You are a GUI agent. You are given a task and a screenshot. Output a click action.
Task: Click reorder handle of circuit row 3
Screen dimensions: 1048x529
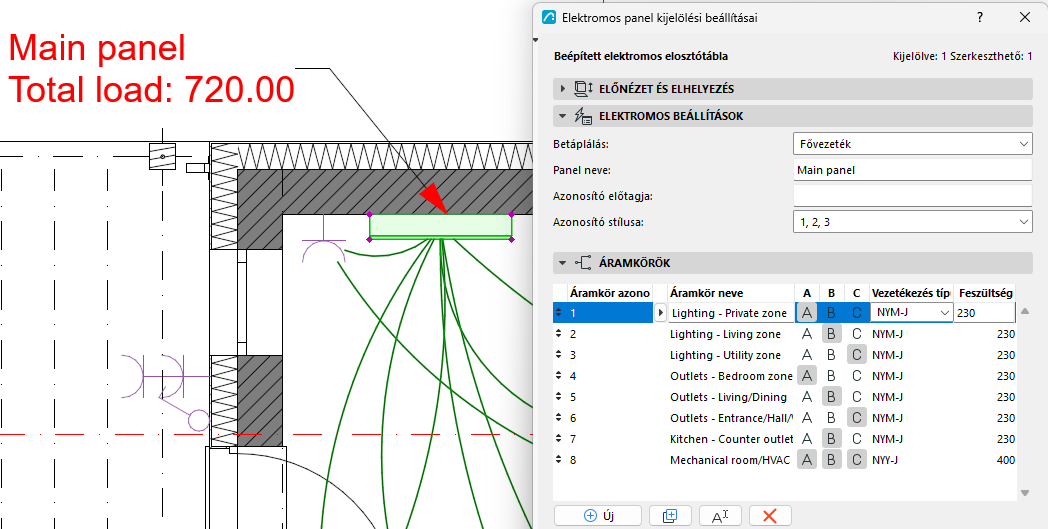559,354
